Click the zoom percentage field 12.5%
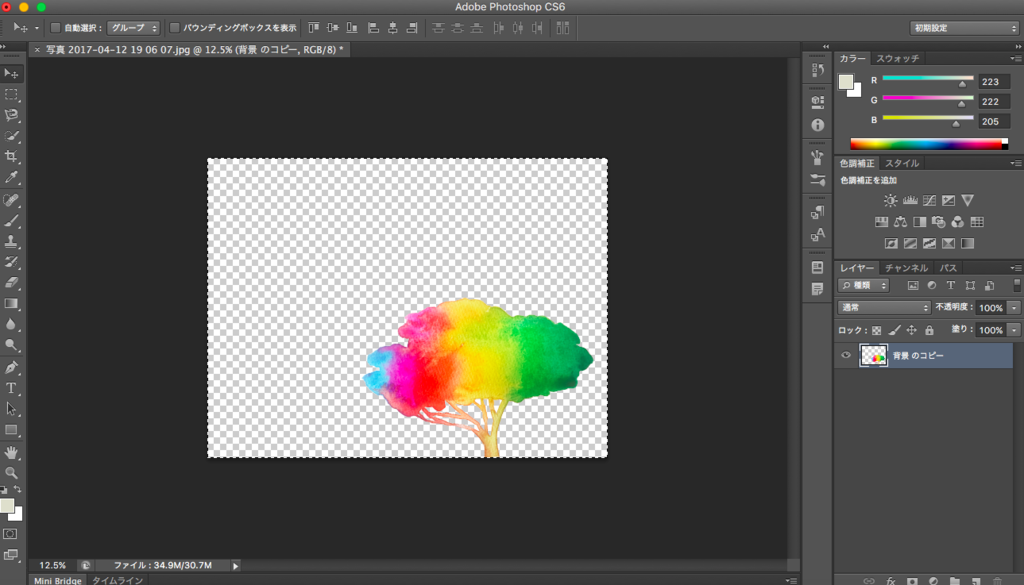The height and width of the screenshot is (585, 1024). 52,565
